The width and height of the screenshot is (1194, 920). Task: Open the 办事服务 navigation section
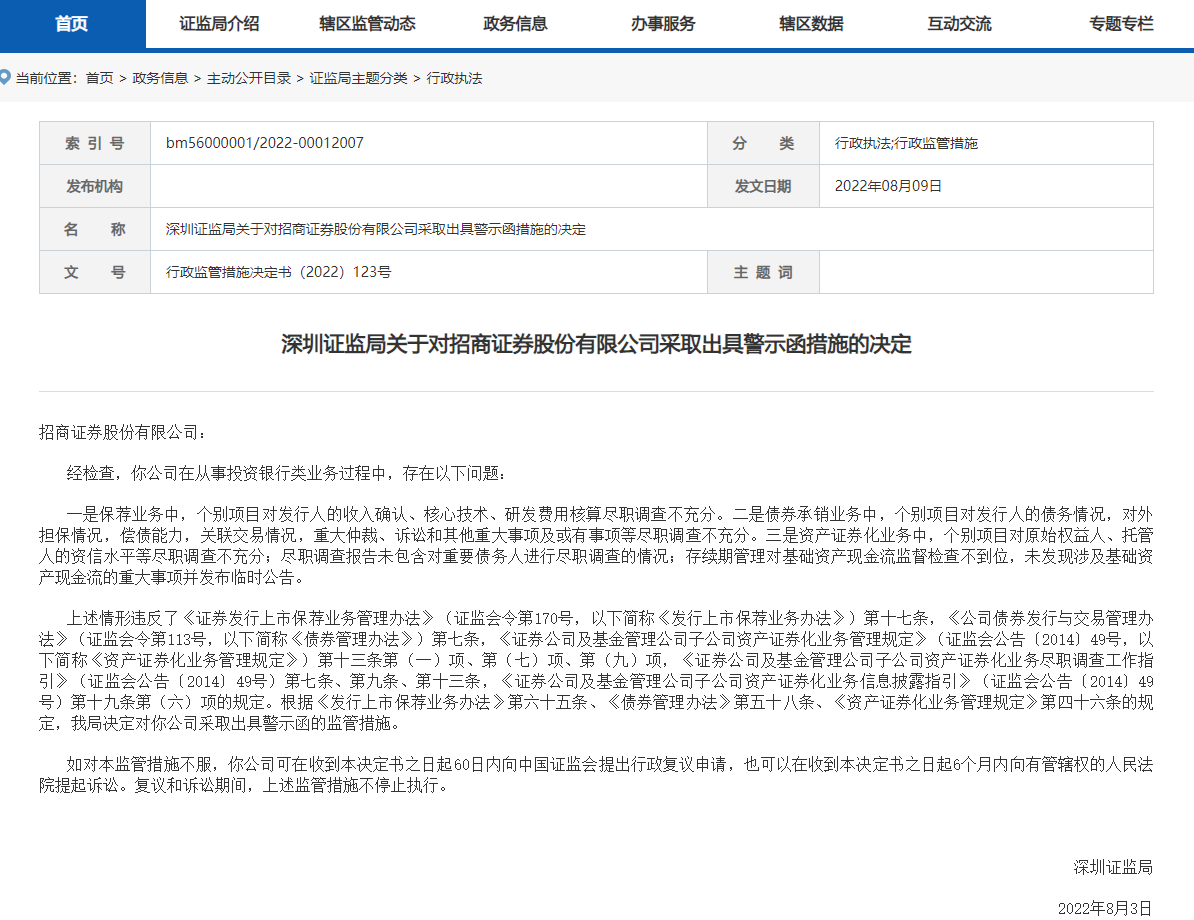tap(663, 24)
